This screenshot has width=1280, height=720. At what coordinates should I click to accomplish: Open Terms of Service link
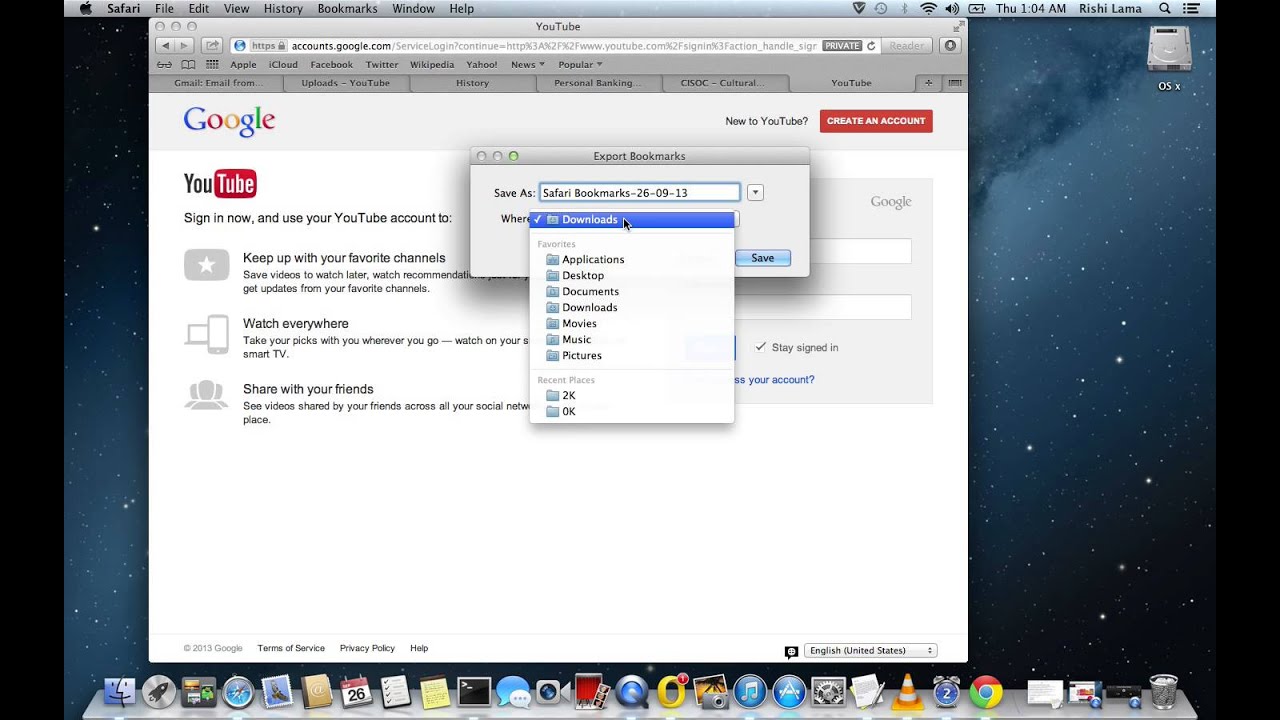(x=291, y=648)
